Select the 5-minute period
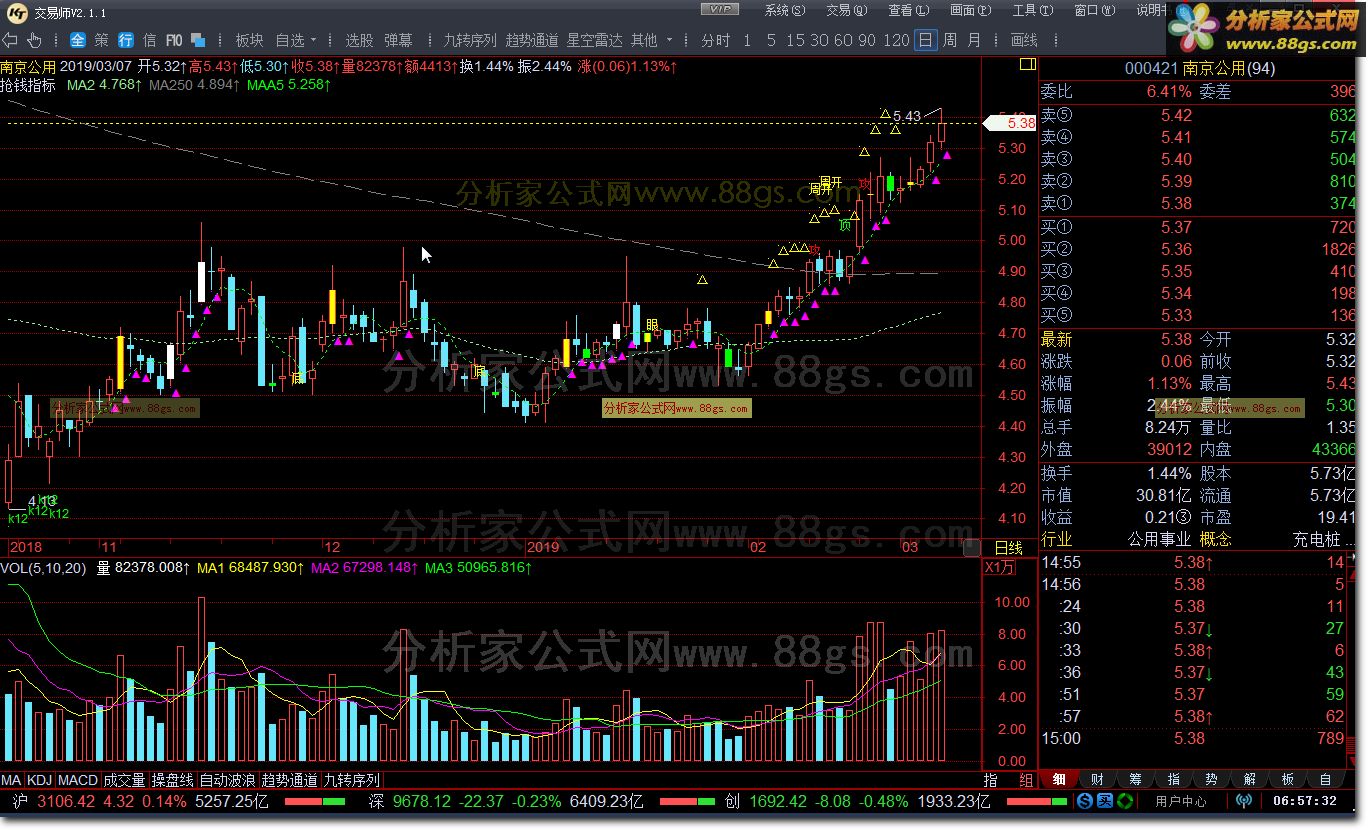Image resolution: width=1368 pixels, height=830 pixels. 771,40
